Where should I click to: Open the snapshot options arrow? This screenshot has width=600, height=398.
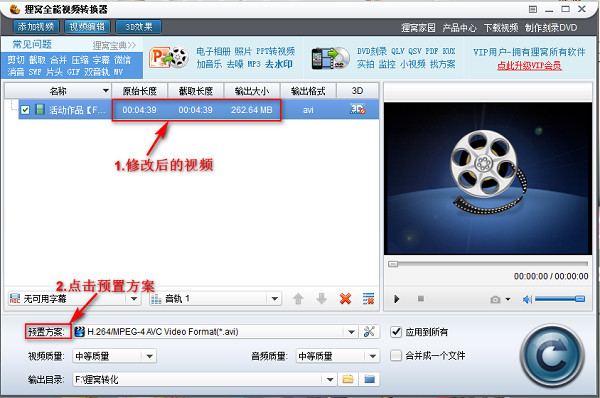tap(508, 299)
